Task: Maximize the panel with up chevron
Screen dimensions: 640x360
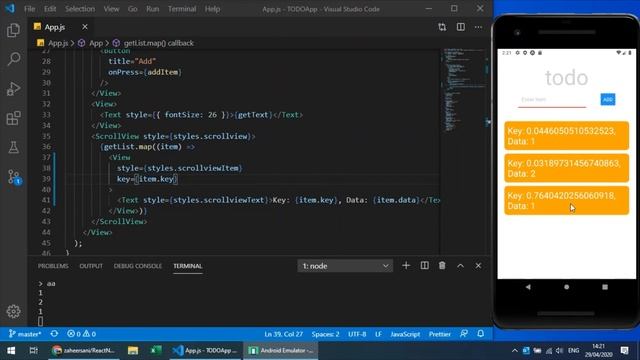Action: pos(460,266)
